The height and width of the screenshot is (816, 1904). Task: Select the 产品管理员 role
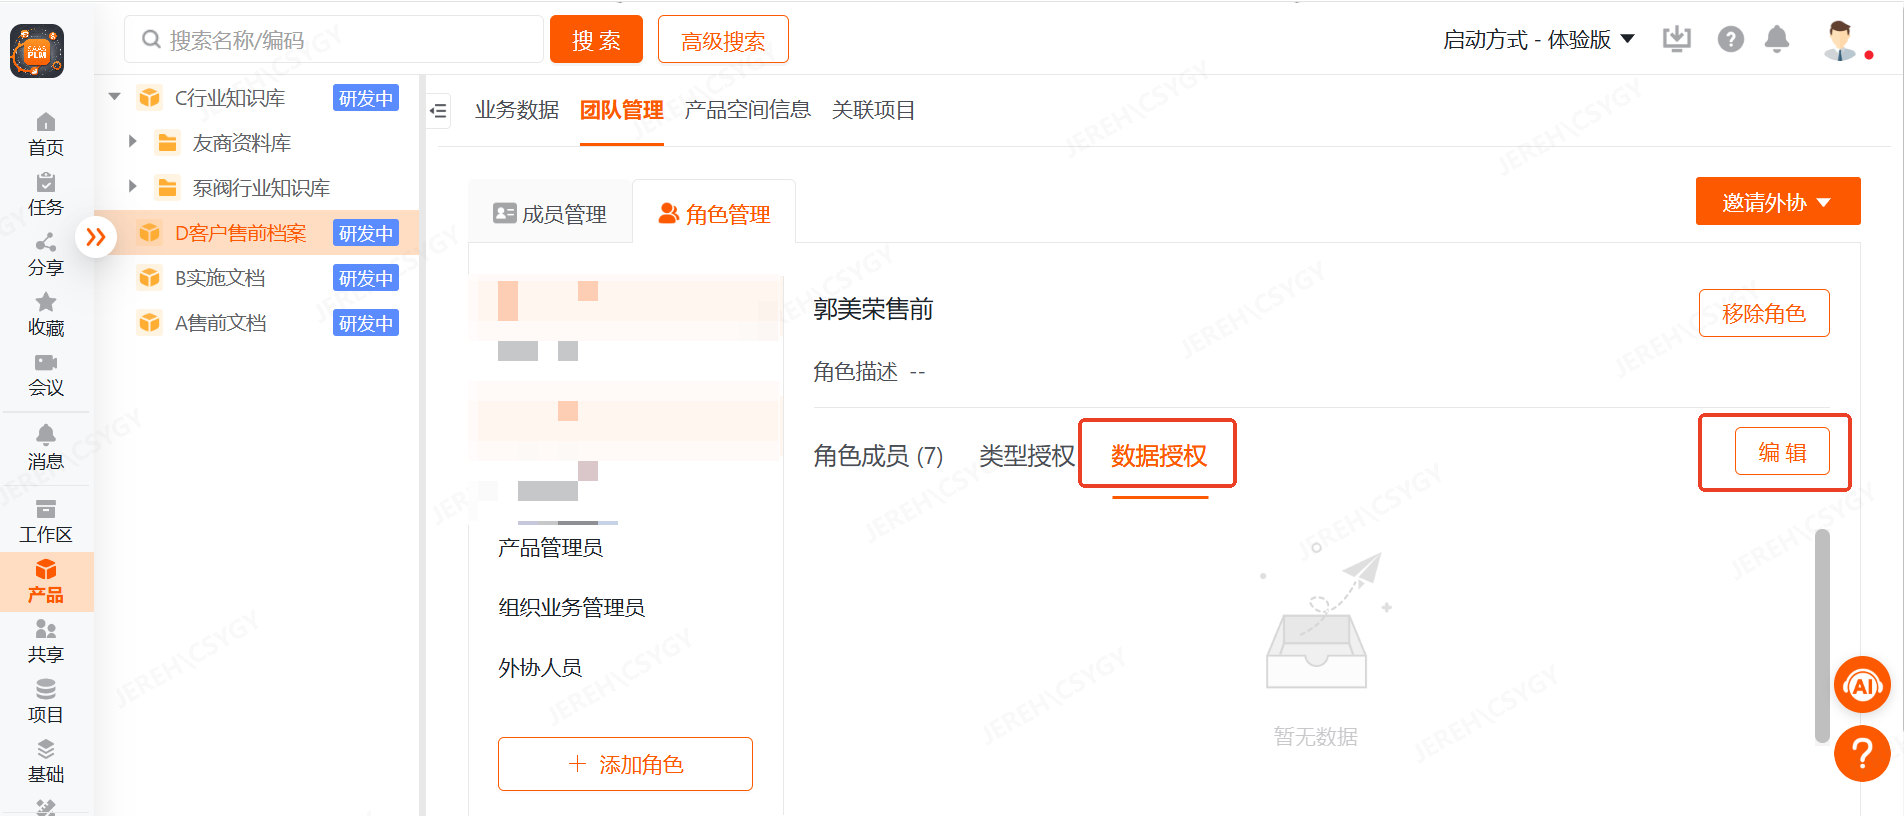click(550, 548)
